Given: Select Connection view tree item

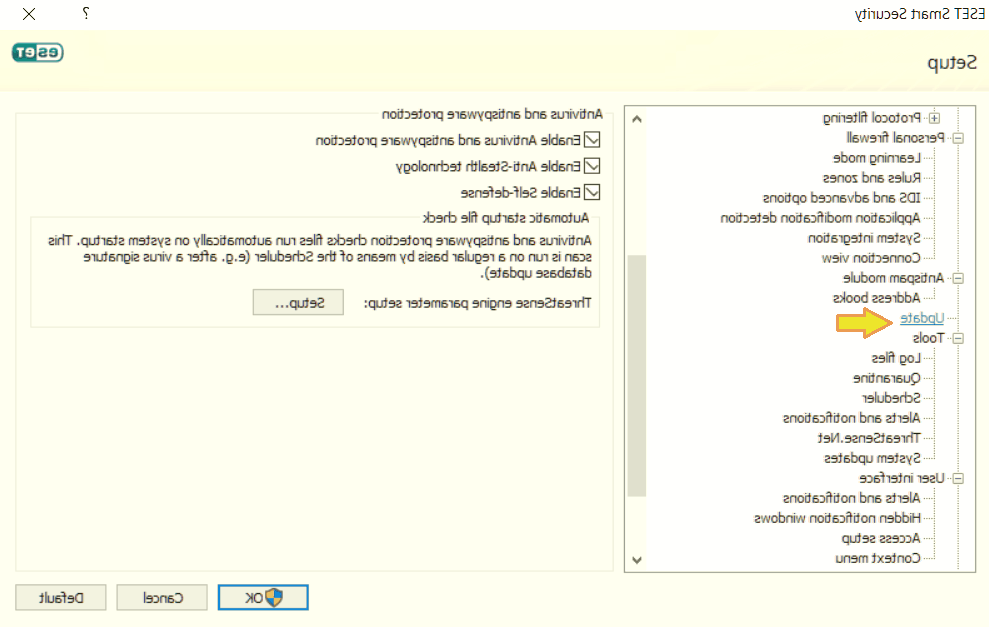Looking at the screenshot, I should pyautogui.click(x=871, y=258).
